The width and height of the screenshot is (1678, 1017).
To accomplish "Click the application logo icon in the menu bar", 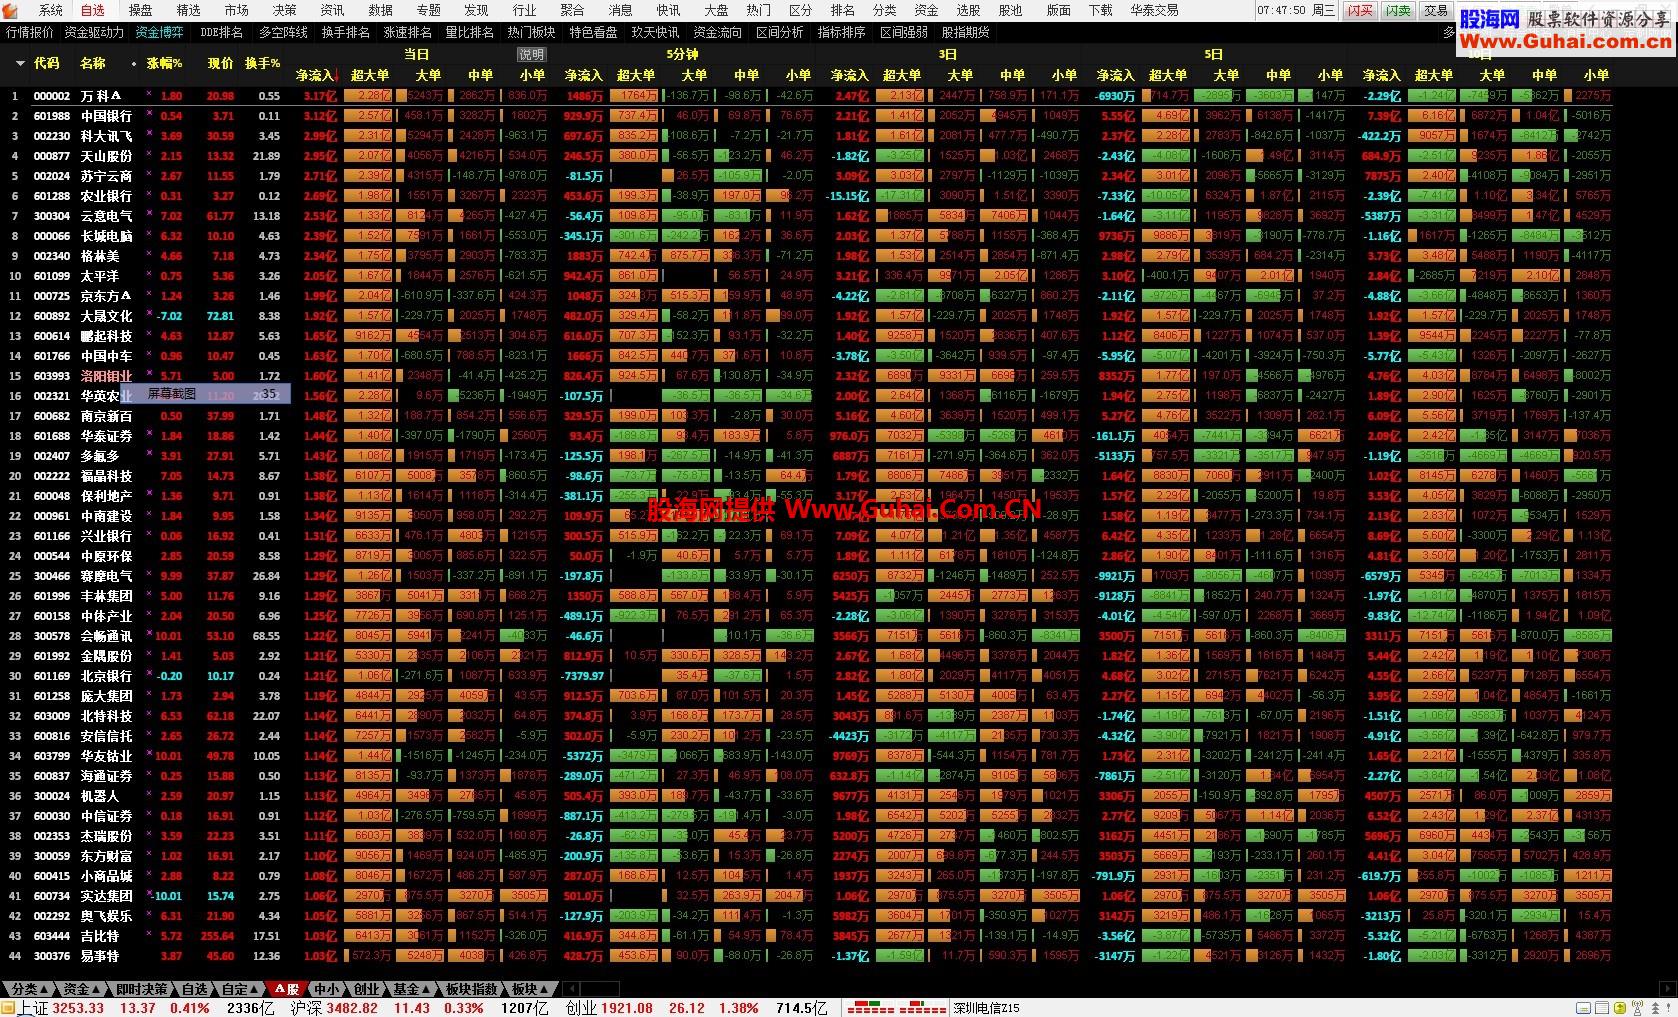I will pos(12,10).
